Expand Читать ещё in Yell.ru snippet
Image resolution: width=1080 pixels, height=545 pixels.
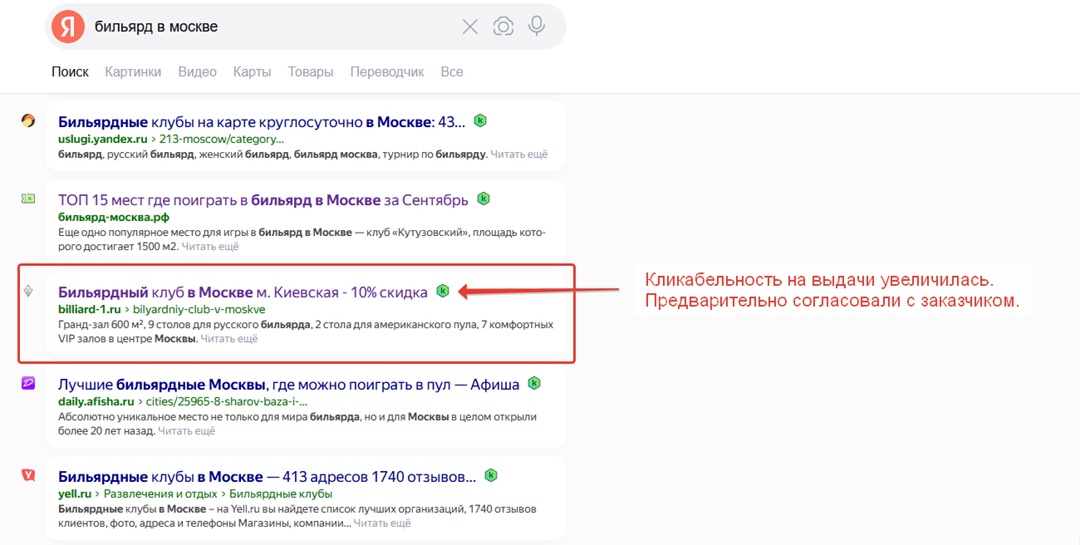pos(382,524)
